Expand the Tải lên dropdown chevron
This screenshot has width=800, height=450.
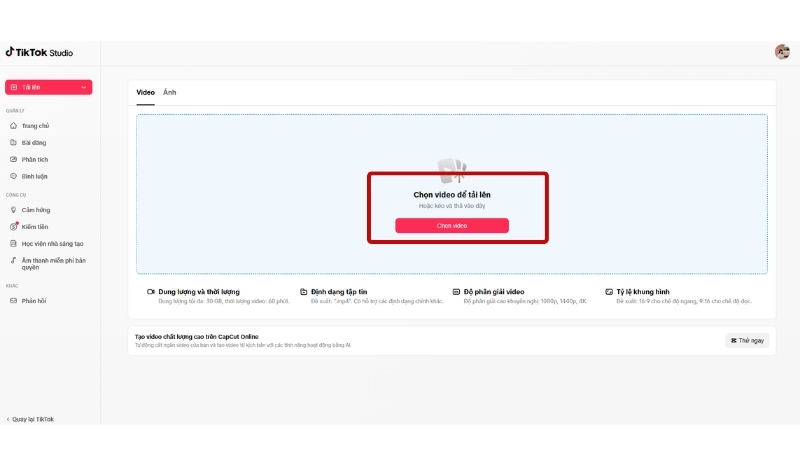pyautogui.click(x=83, y=87)
